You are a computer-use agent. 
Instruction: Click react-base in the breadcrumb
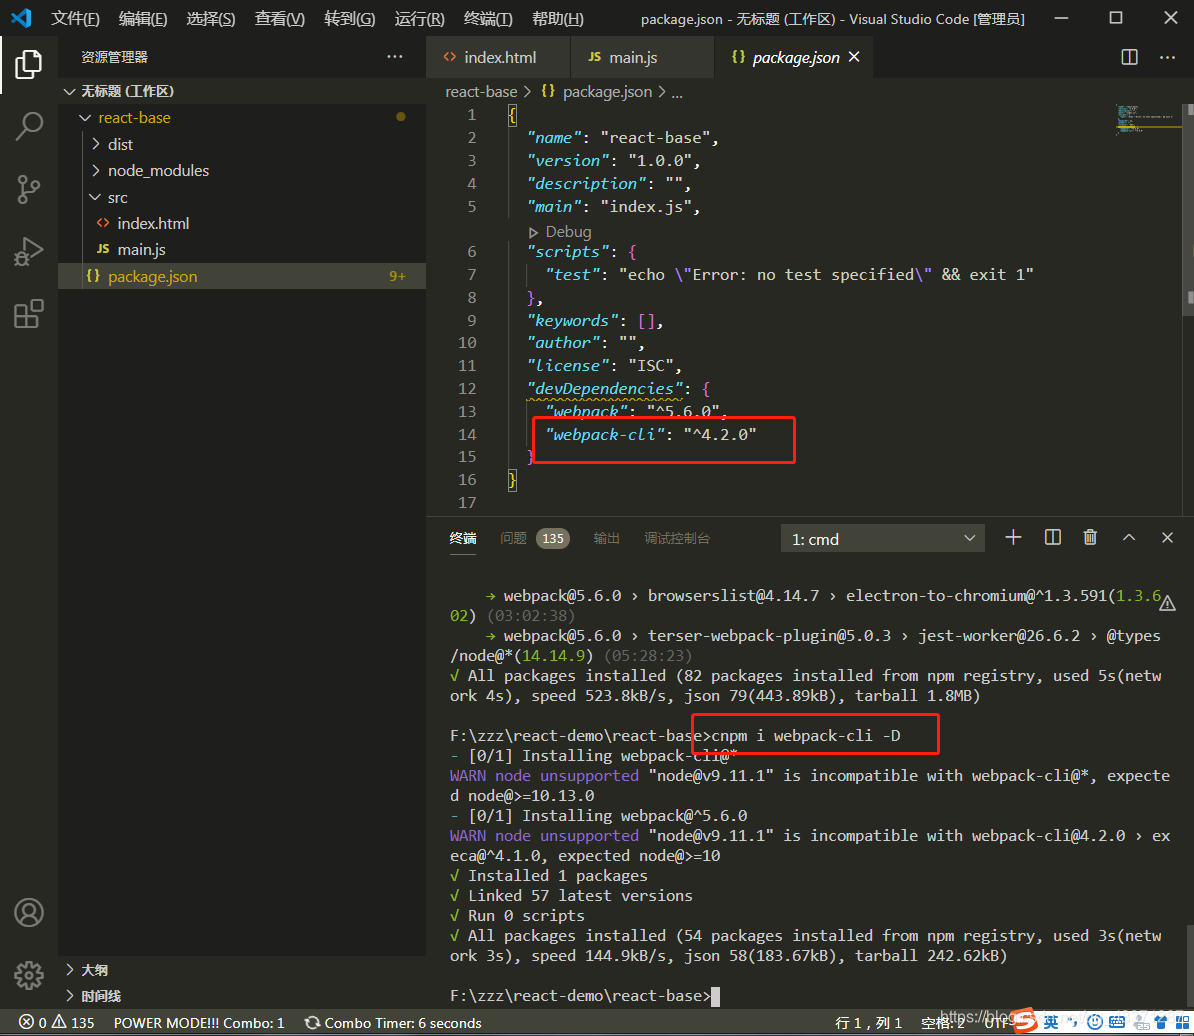tap(480, 91)
